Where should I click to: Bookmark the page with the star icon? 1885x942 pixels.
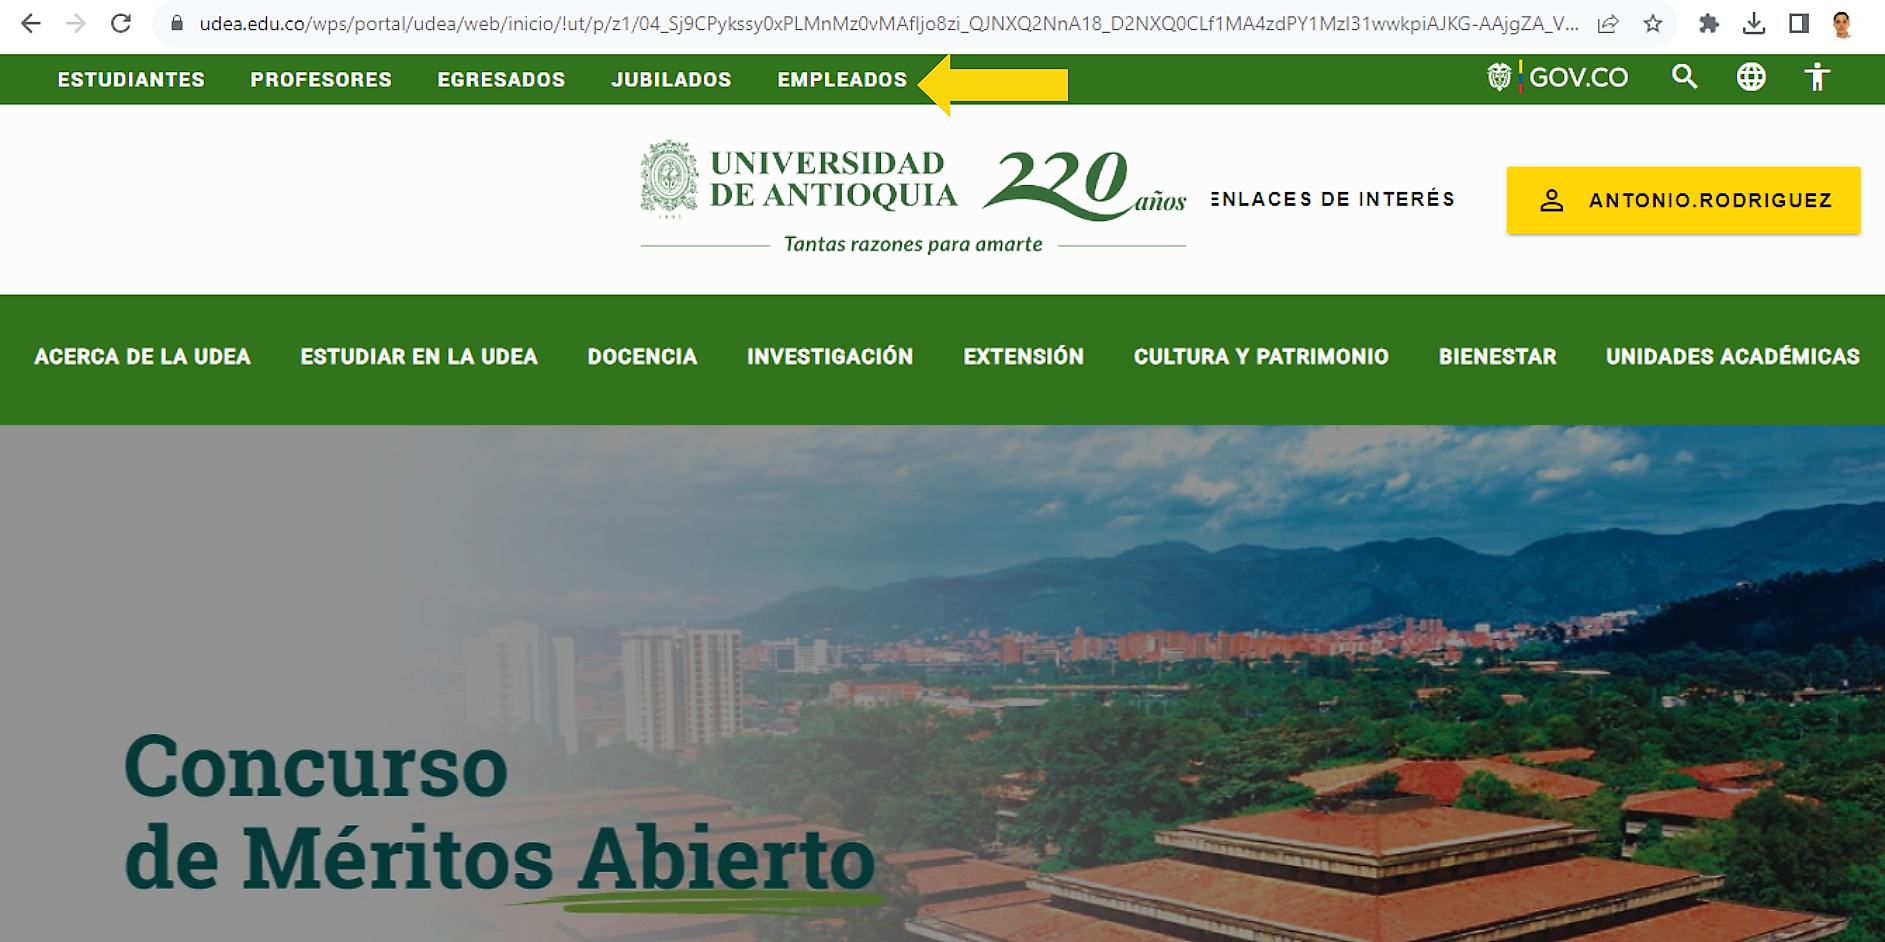click(1653, 23)
